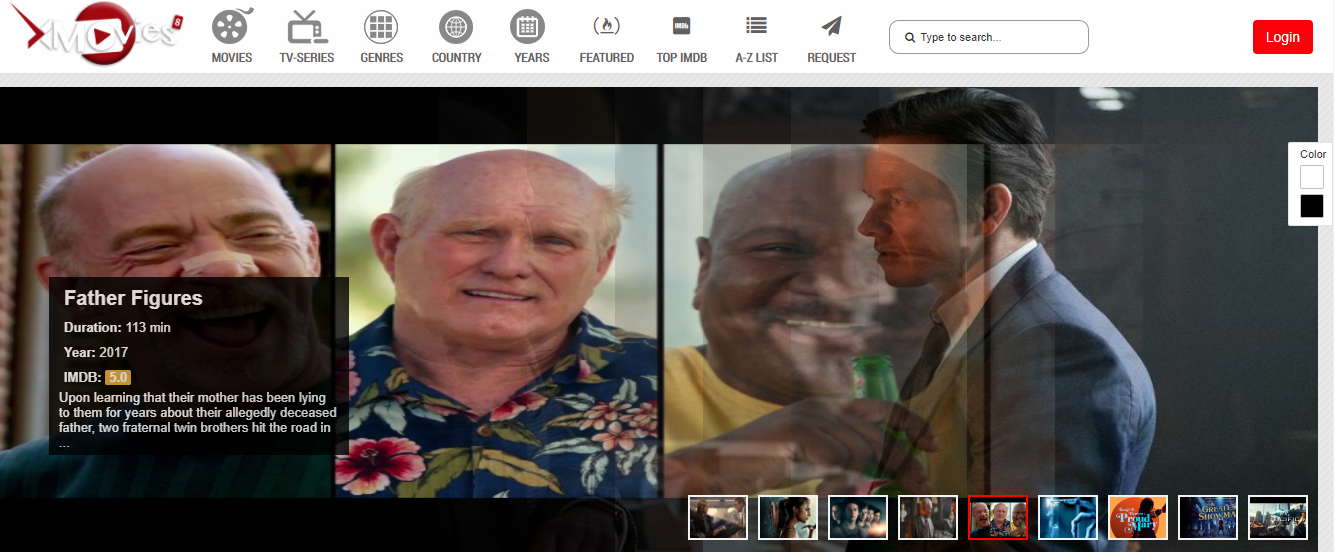Open TV-Series via the television icon
Viewport: 1334px width, 552px height.
click(x=307, y=27)
